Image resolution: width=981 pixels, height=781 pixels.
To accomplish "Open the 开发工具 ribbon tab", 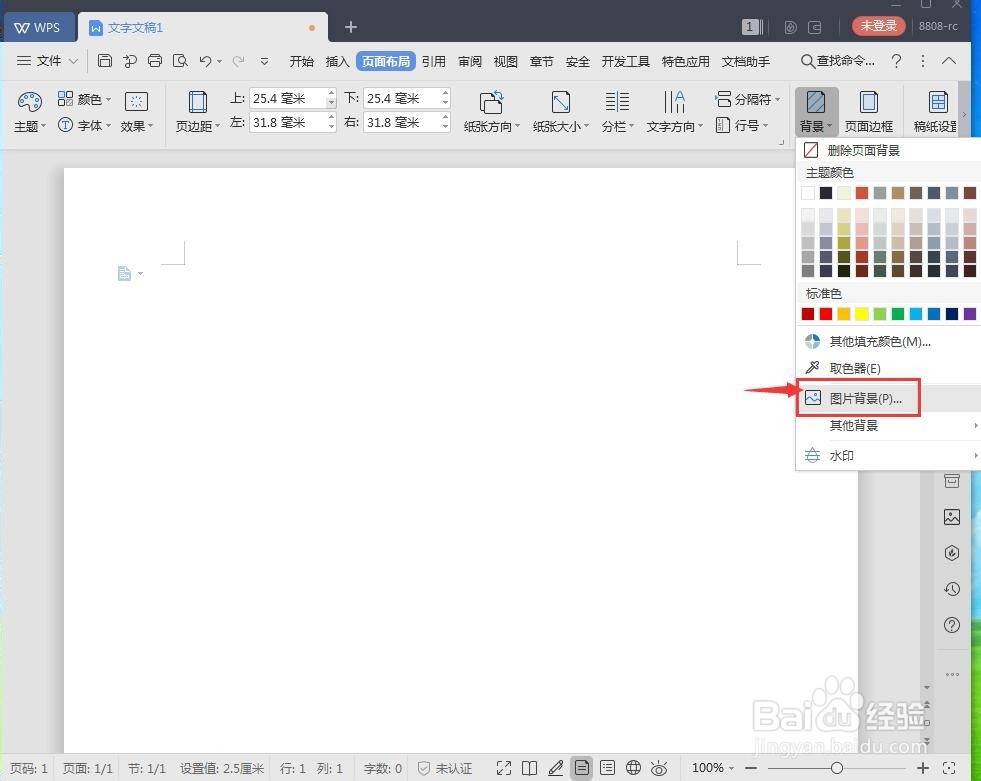I will [x=626, y=61].
